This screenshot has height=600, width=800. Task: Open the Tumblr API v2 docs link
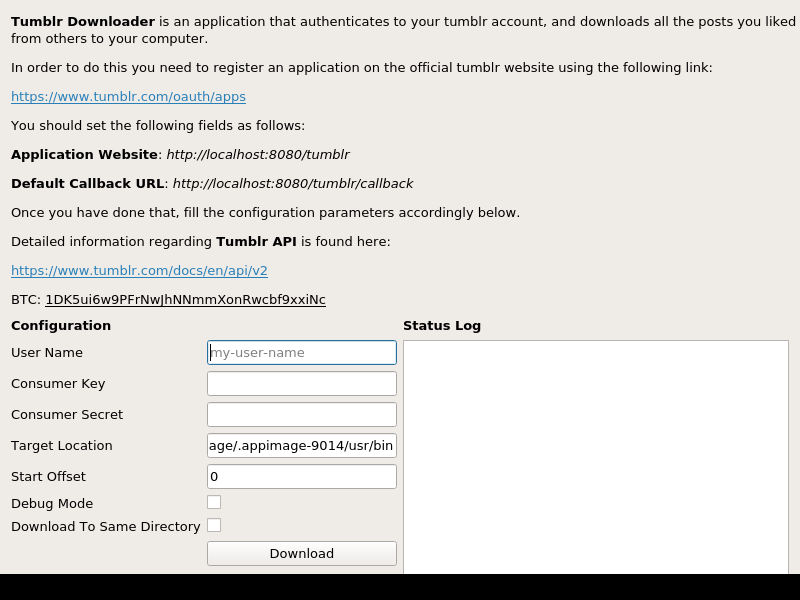pyautogui.click(x=139, y=270)
